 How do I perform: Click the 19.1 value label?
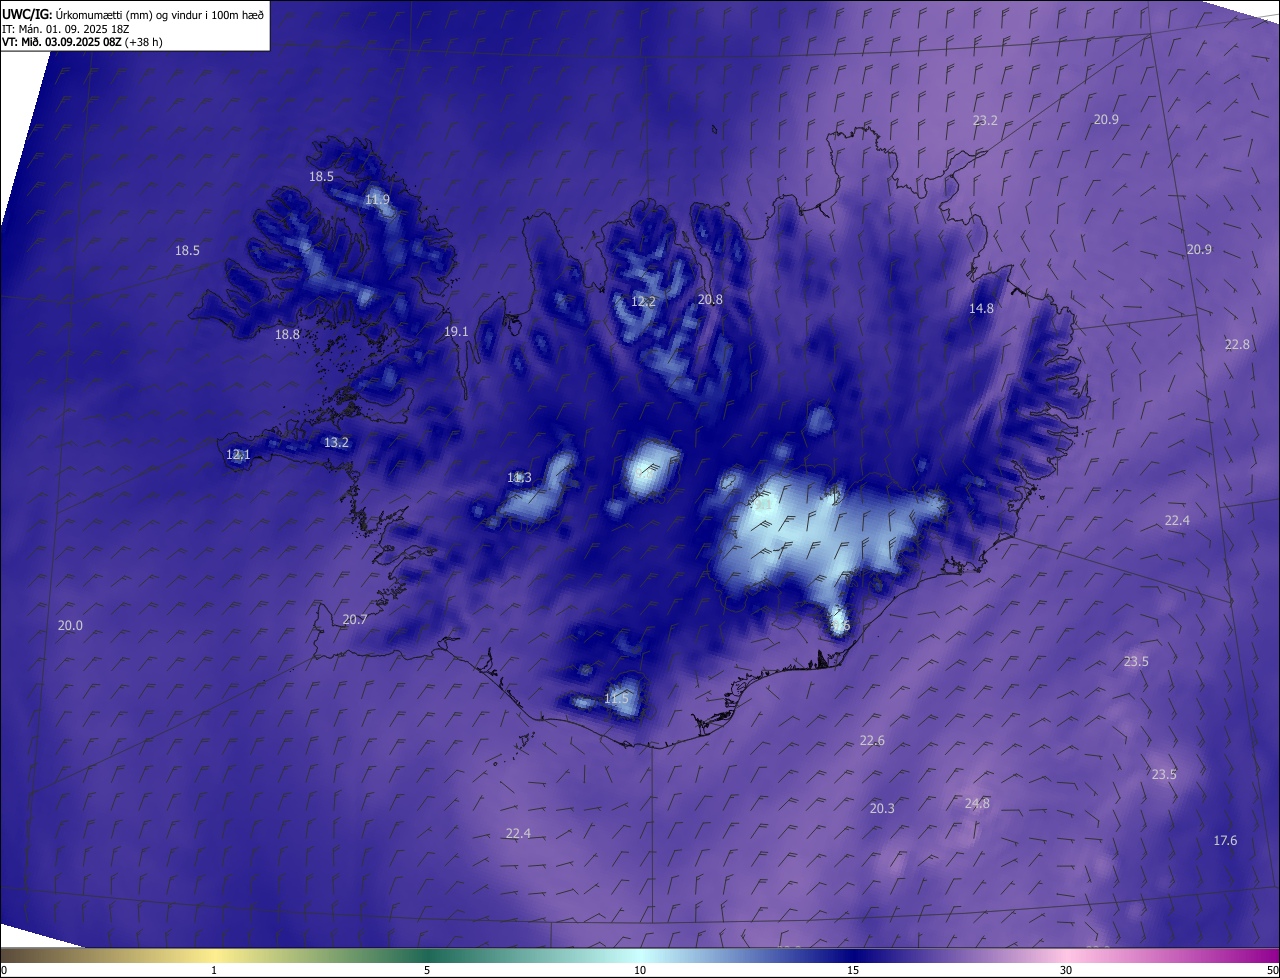click(456, 331)
